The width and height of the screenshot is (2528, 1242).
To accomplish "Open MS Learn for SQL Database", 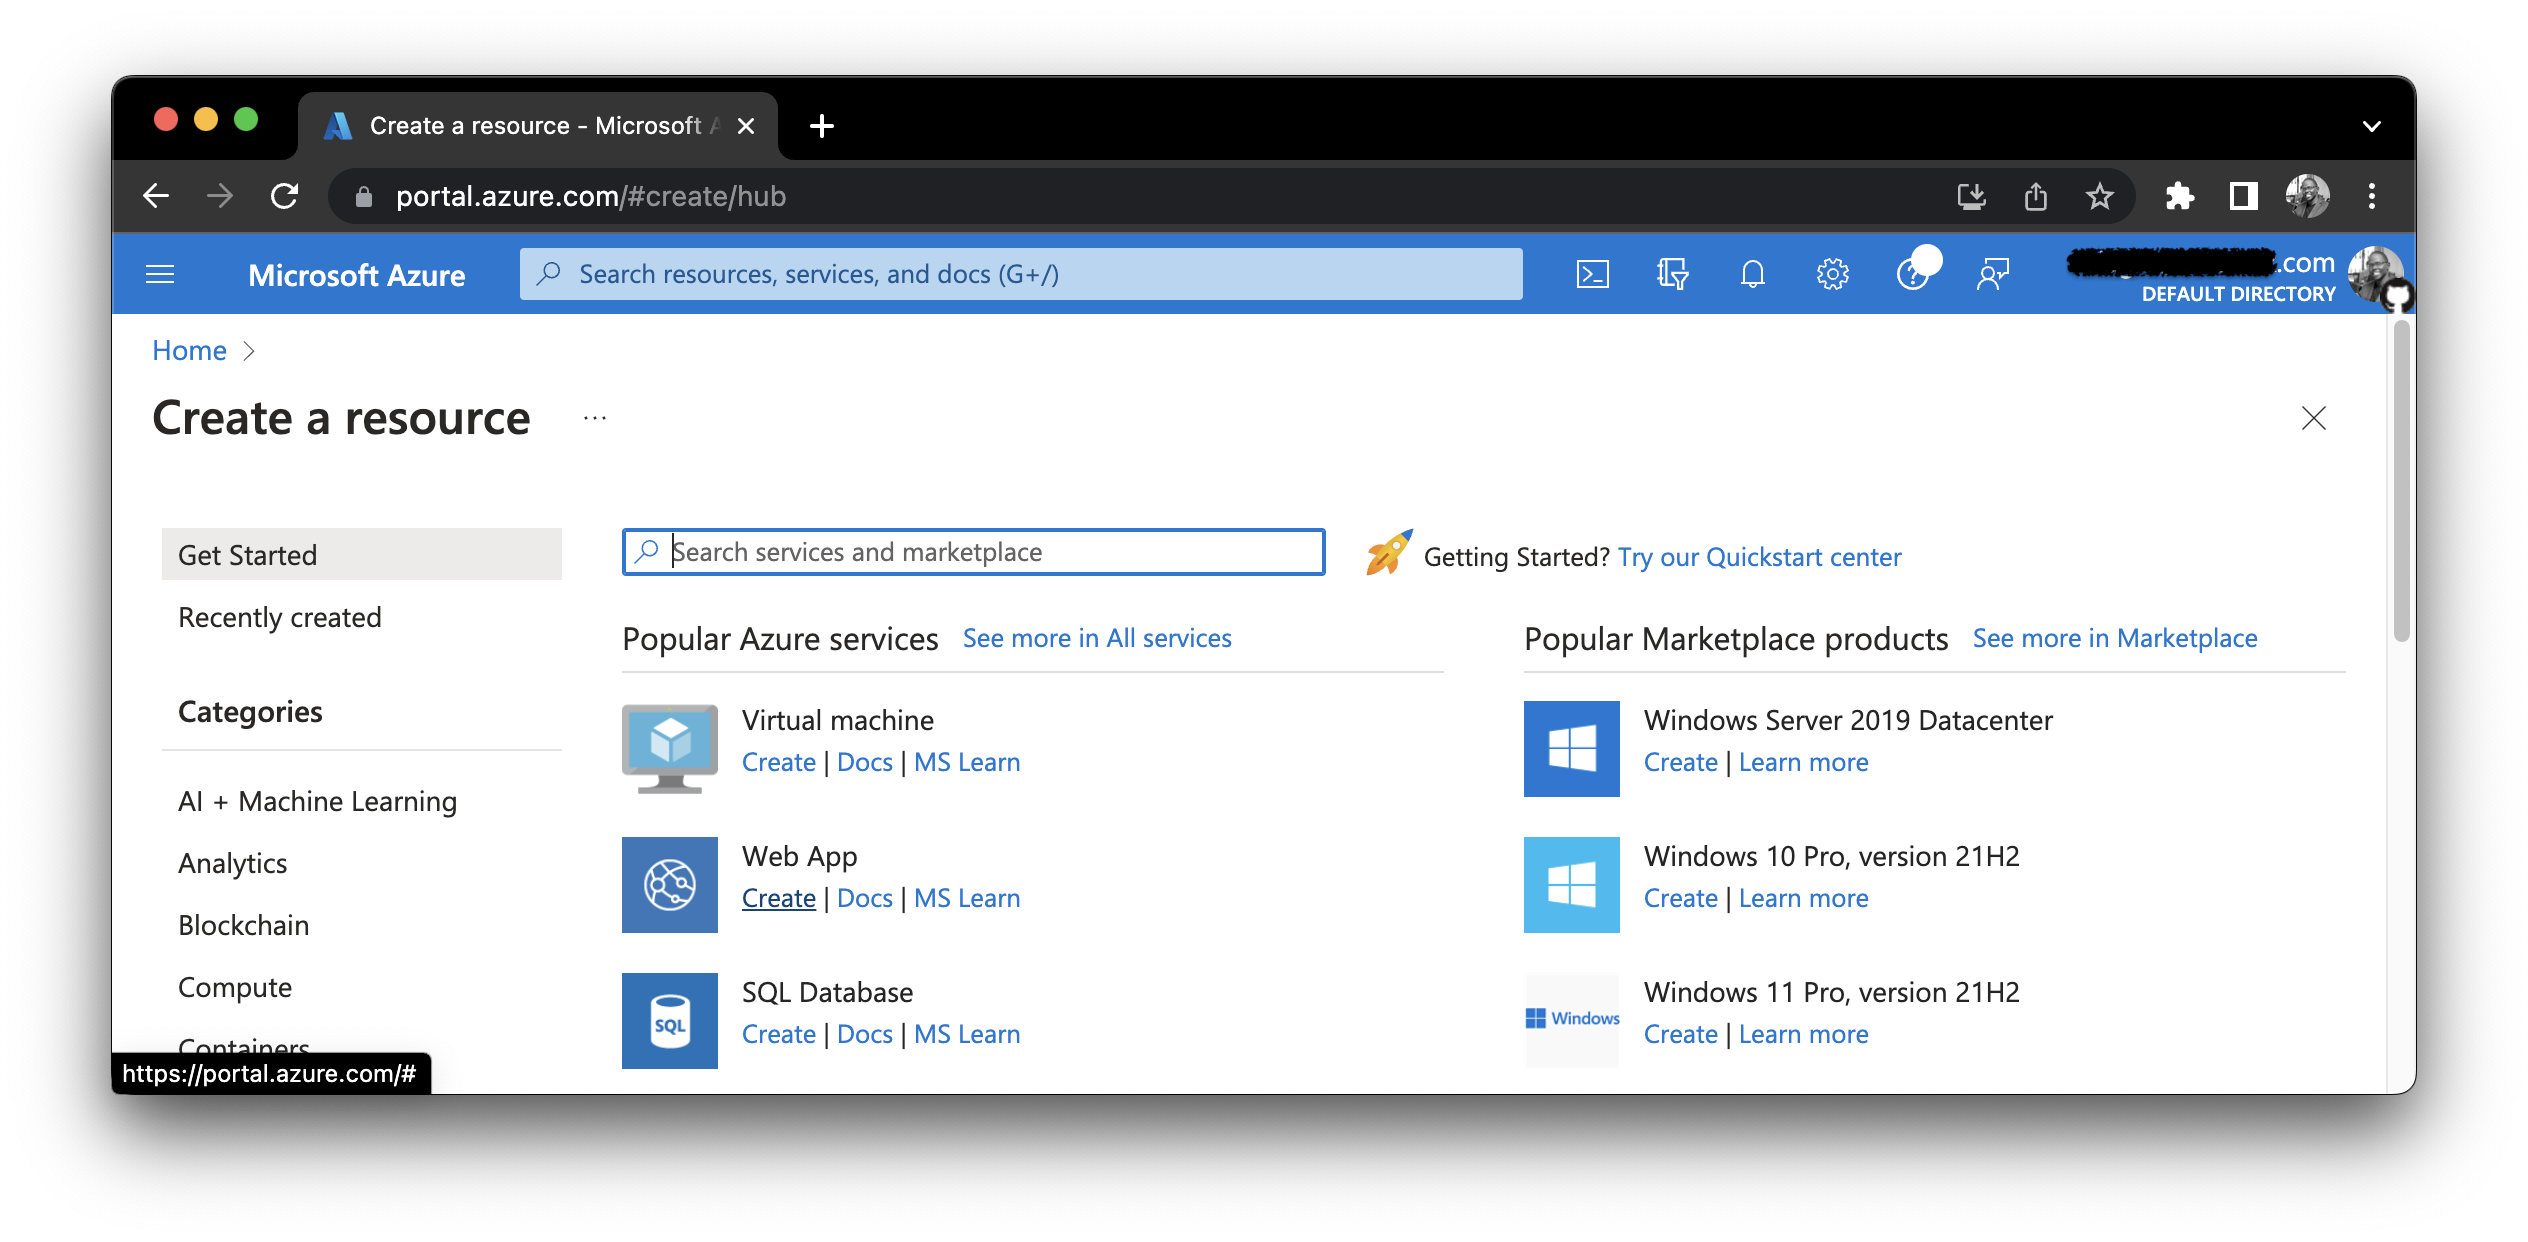I will tap(967, 1034).
